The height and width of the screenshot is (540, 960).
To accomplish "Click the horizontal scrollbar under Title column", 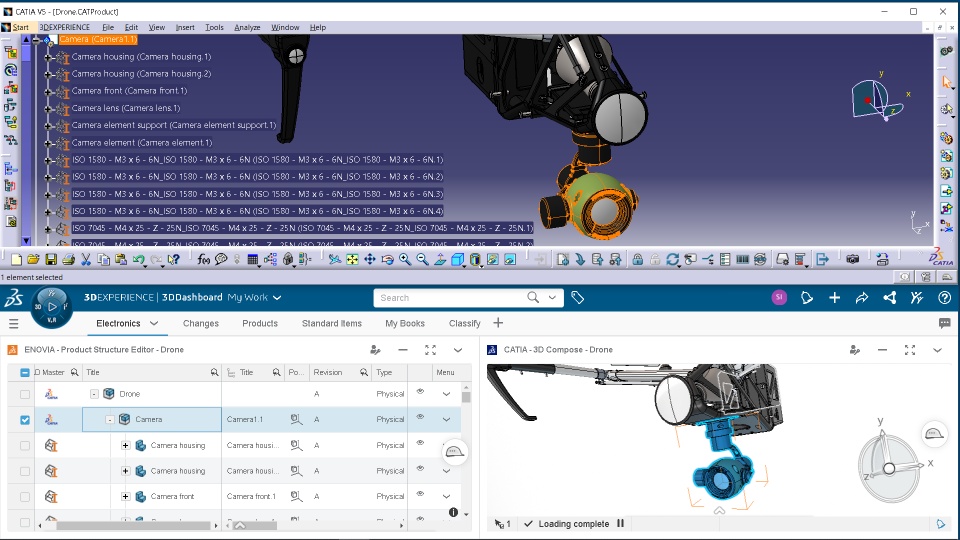I will point(133,525).
